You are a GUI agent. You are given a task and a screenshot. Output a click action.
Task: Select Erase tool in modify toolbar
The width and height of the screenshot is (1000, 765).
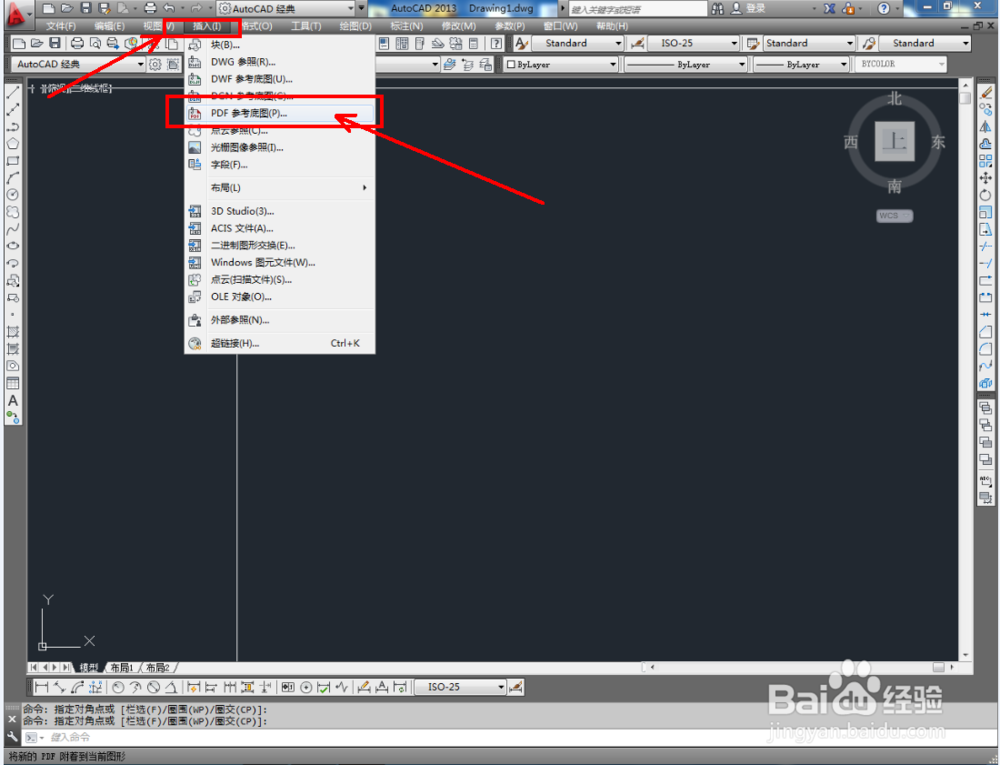[x=986, y=93]
